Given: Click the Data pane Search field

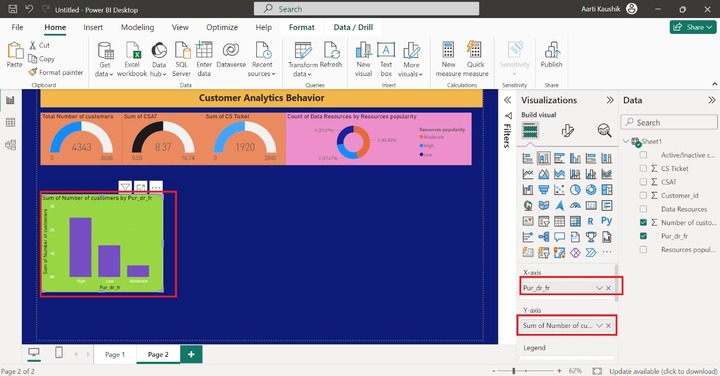Looking at the screenshot, I should [669, 122].
